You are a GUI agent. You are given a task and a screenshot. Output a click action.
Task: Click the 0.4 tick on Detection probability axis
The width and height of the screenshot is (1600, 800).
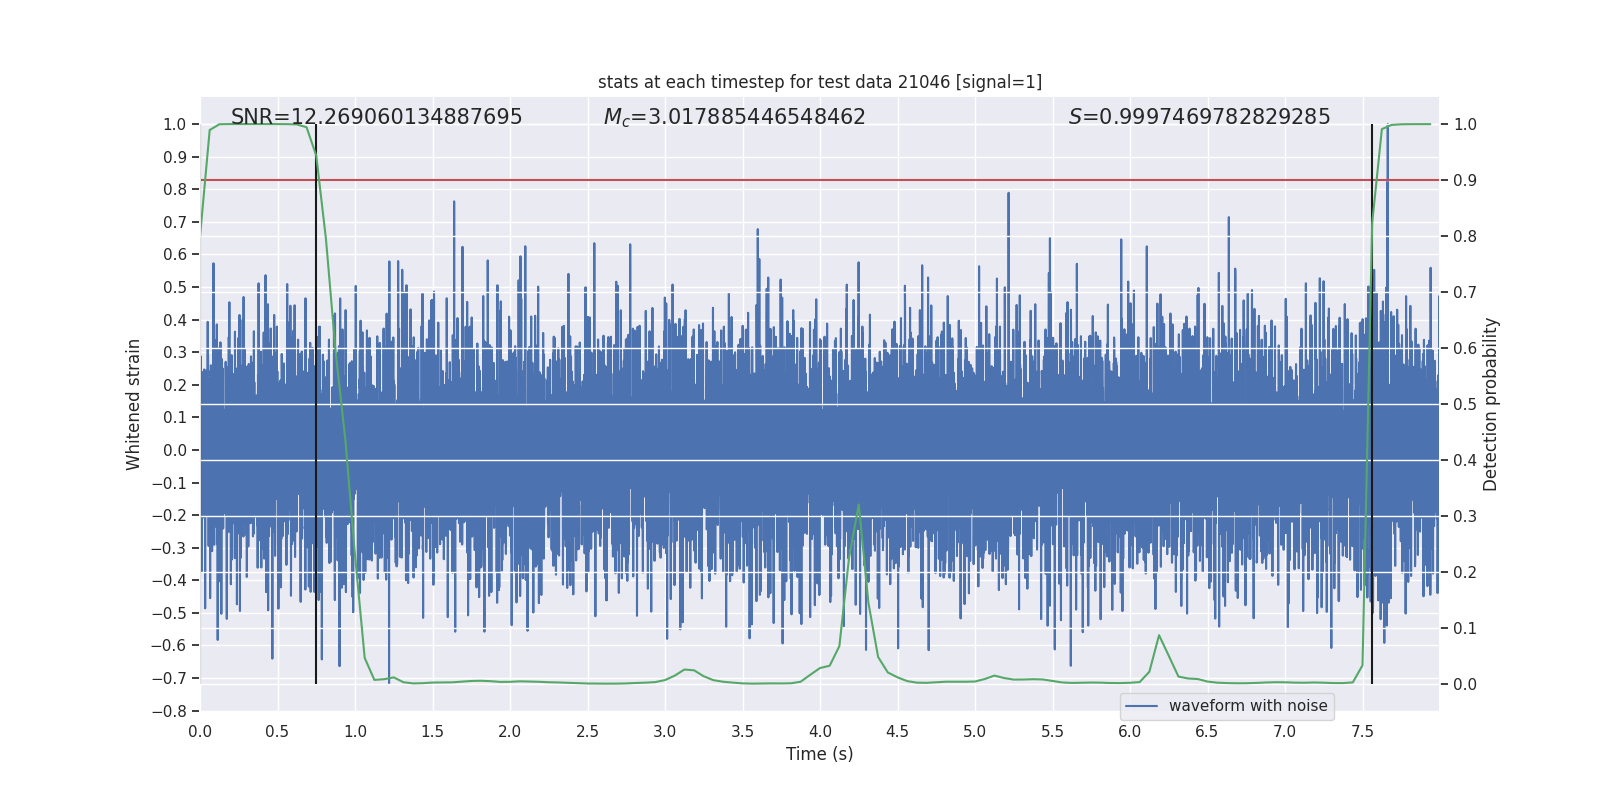click(1465, 461)
